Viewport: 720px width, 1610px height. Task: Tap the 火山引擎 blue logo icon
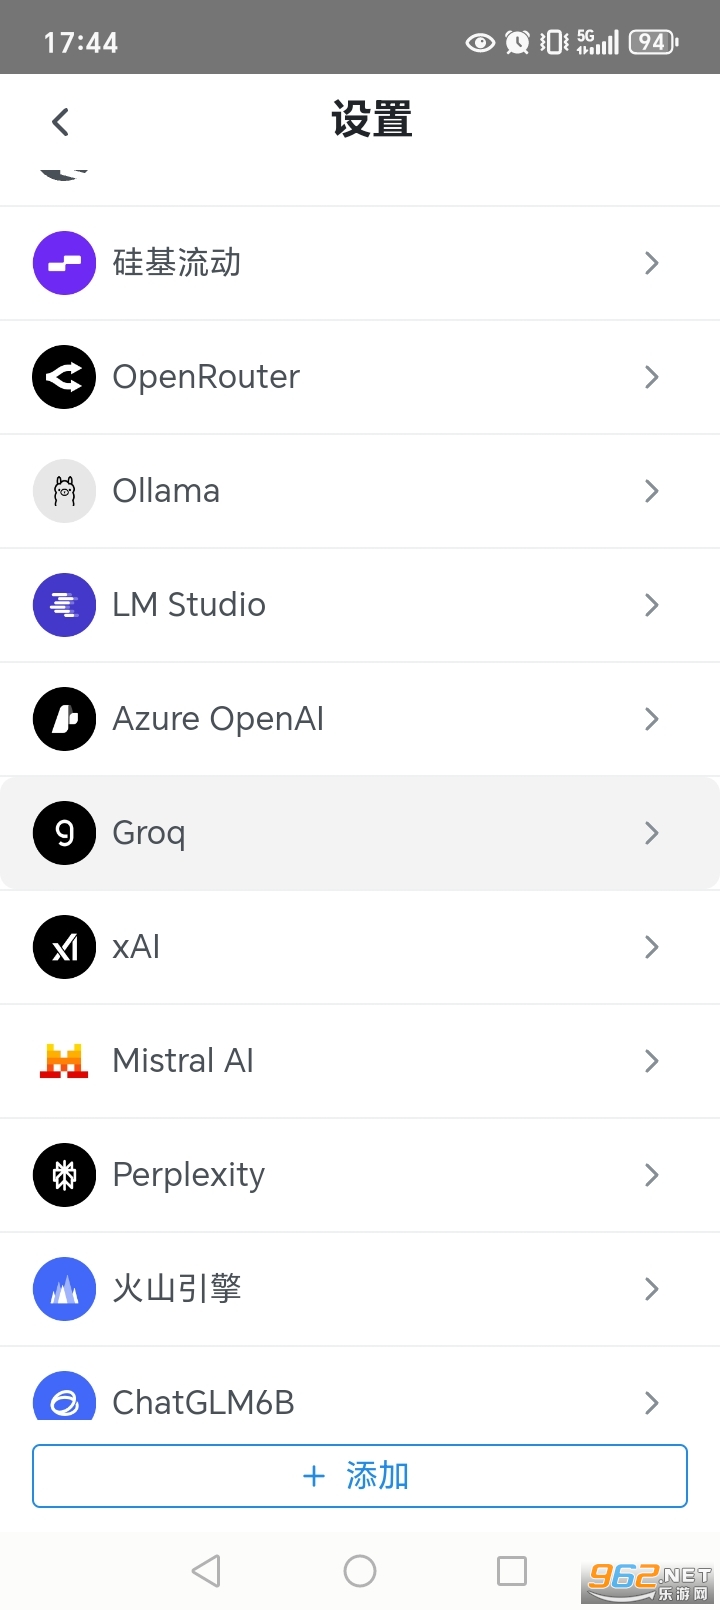pos(64,1289)
